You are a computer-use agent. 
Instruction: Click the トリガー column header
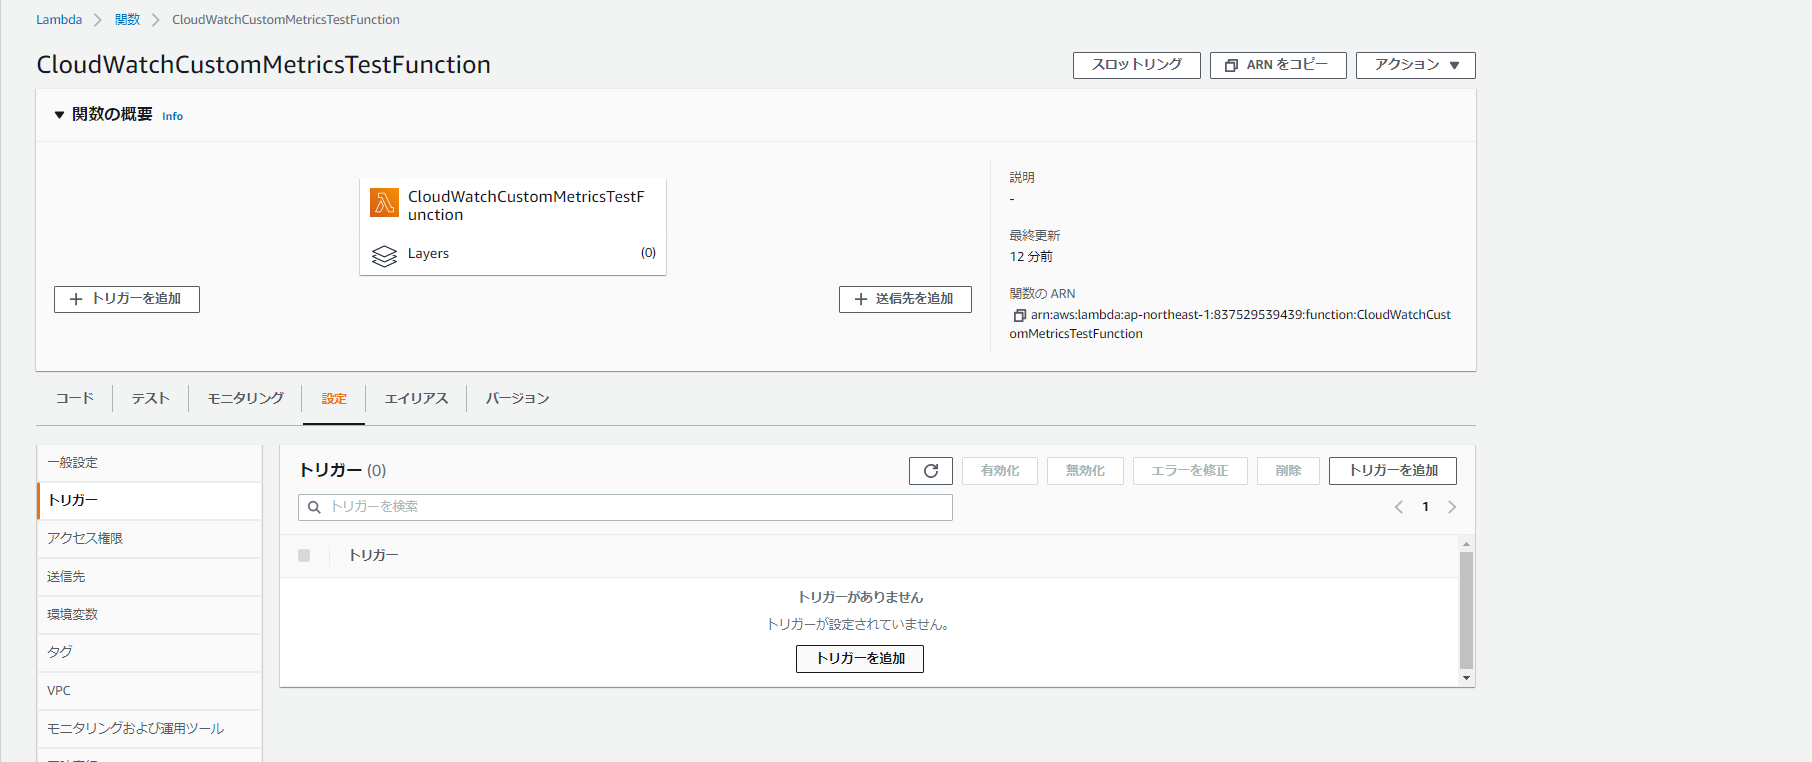click(x=374, y=555)
